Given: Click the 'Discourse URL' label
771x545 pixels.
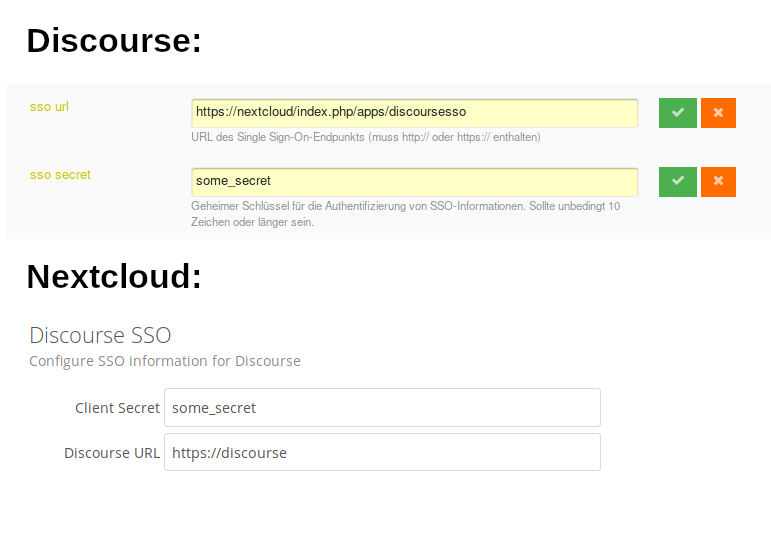Looking at the screenshot, I should [x=112, y=453].
